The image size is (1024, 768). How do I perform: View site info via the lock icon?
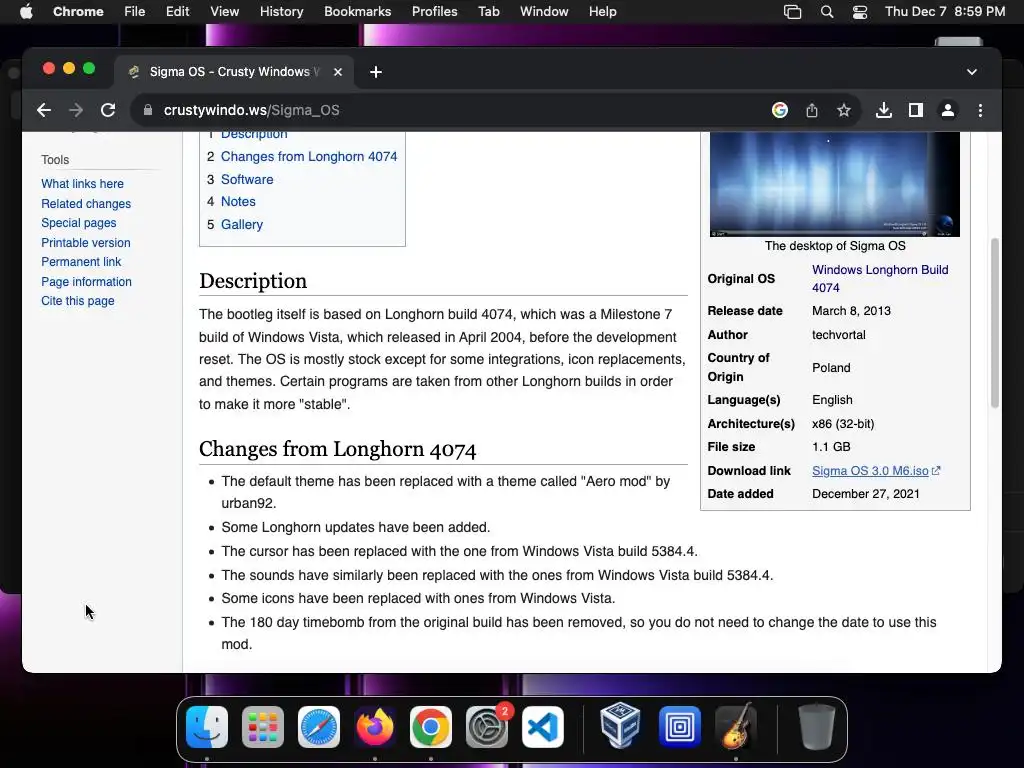[x=148, y=110]
